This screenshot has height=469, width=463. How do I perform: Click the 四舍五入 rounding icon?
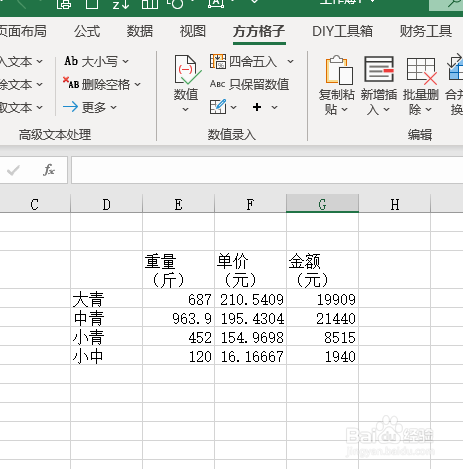218,62
